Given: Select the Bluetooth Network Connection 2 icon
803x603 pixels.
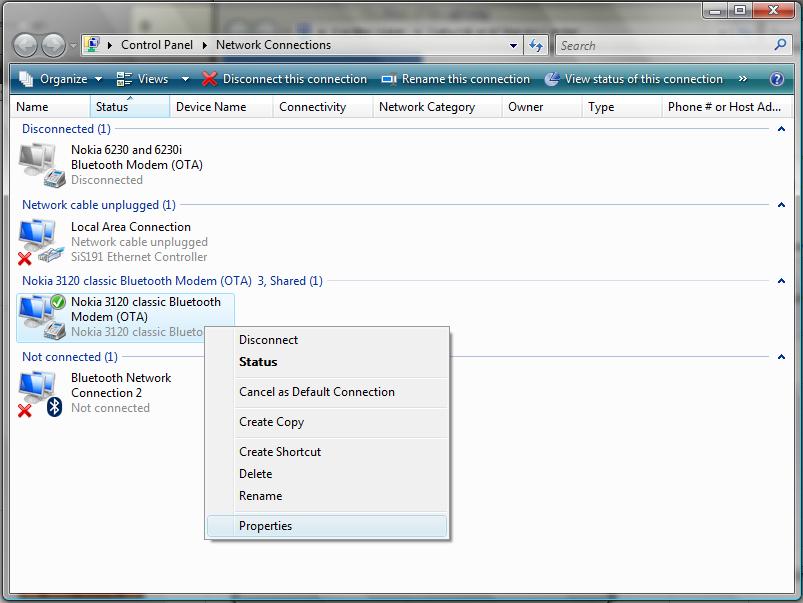Looking at the screenshot, I should point(41,393).
